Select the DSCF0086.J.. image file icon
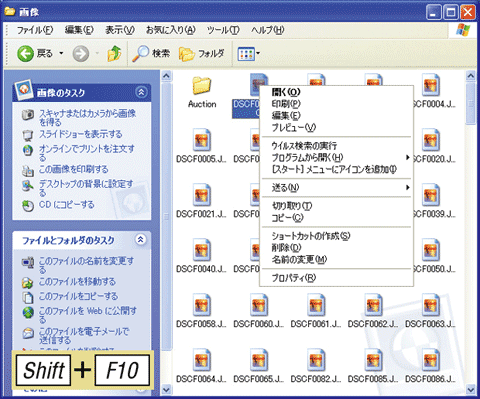The width and height of the screenshot is (480, 399). coord(431,360)
